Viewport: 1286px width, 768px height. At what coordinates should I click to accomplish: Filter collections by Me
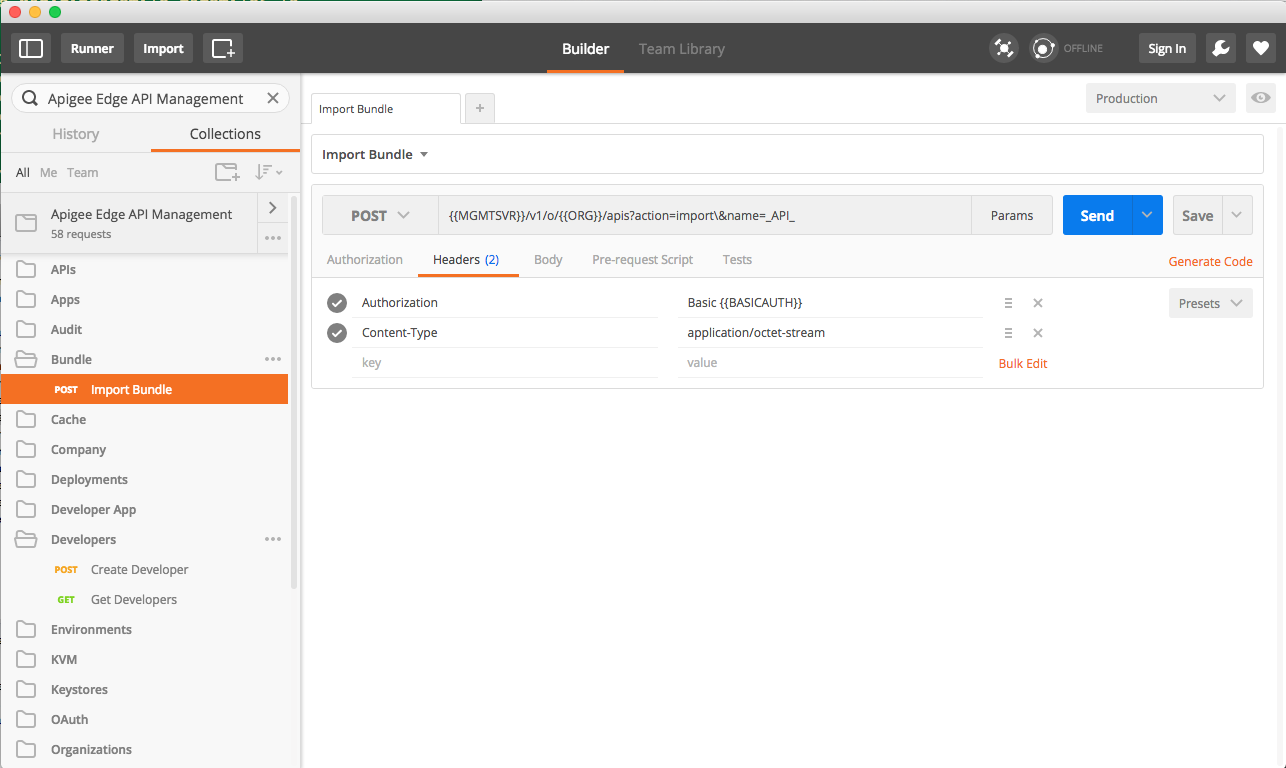pyautogui.click(x=48, y=172)
